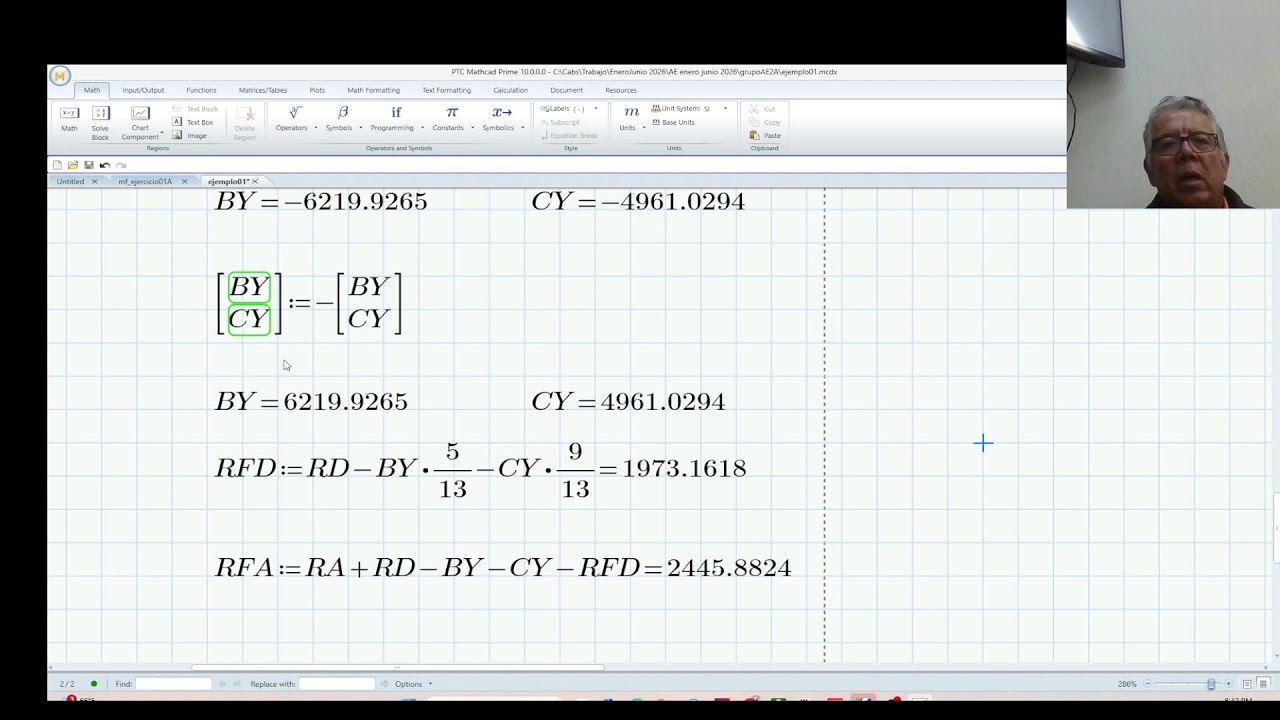Switch to draft view in status bar
Viewport: 1280px width, 720px height.
1264,684
